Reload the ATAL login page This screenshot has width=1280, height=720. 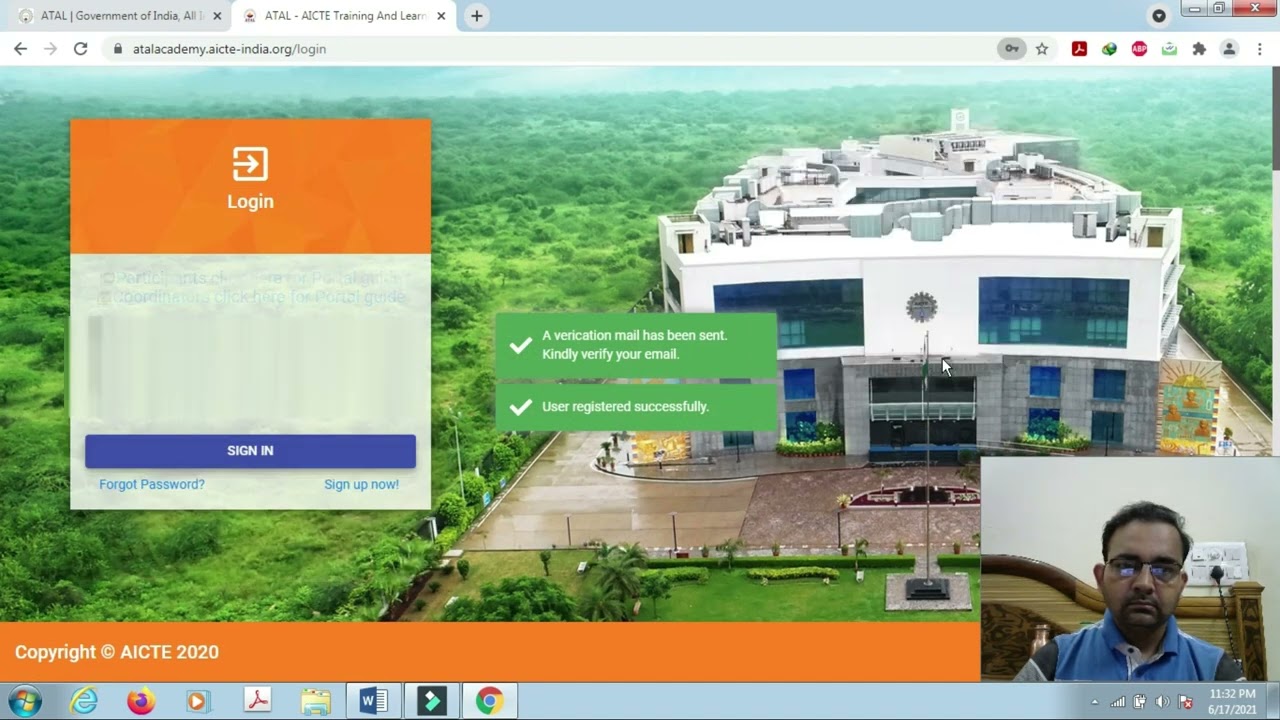pyautogui.click(x=81, y=48)
